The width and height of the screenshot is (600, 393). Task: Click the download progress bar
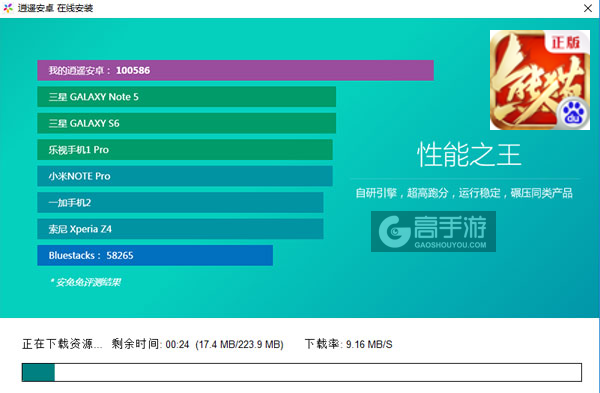tap(302, 372)
